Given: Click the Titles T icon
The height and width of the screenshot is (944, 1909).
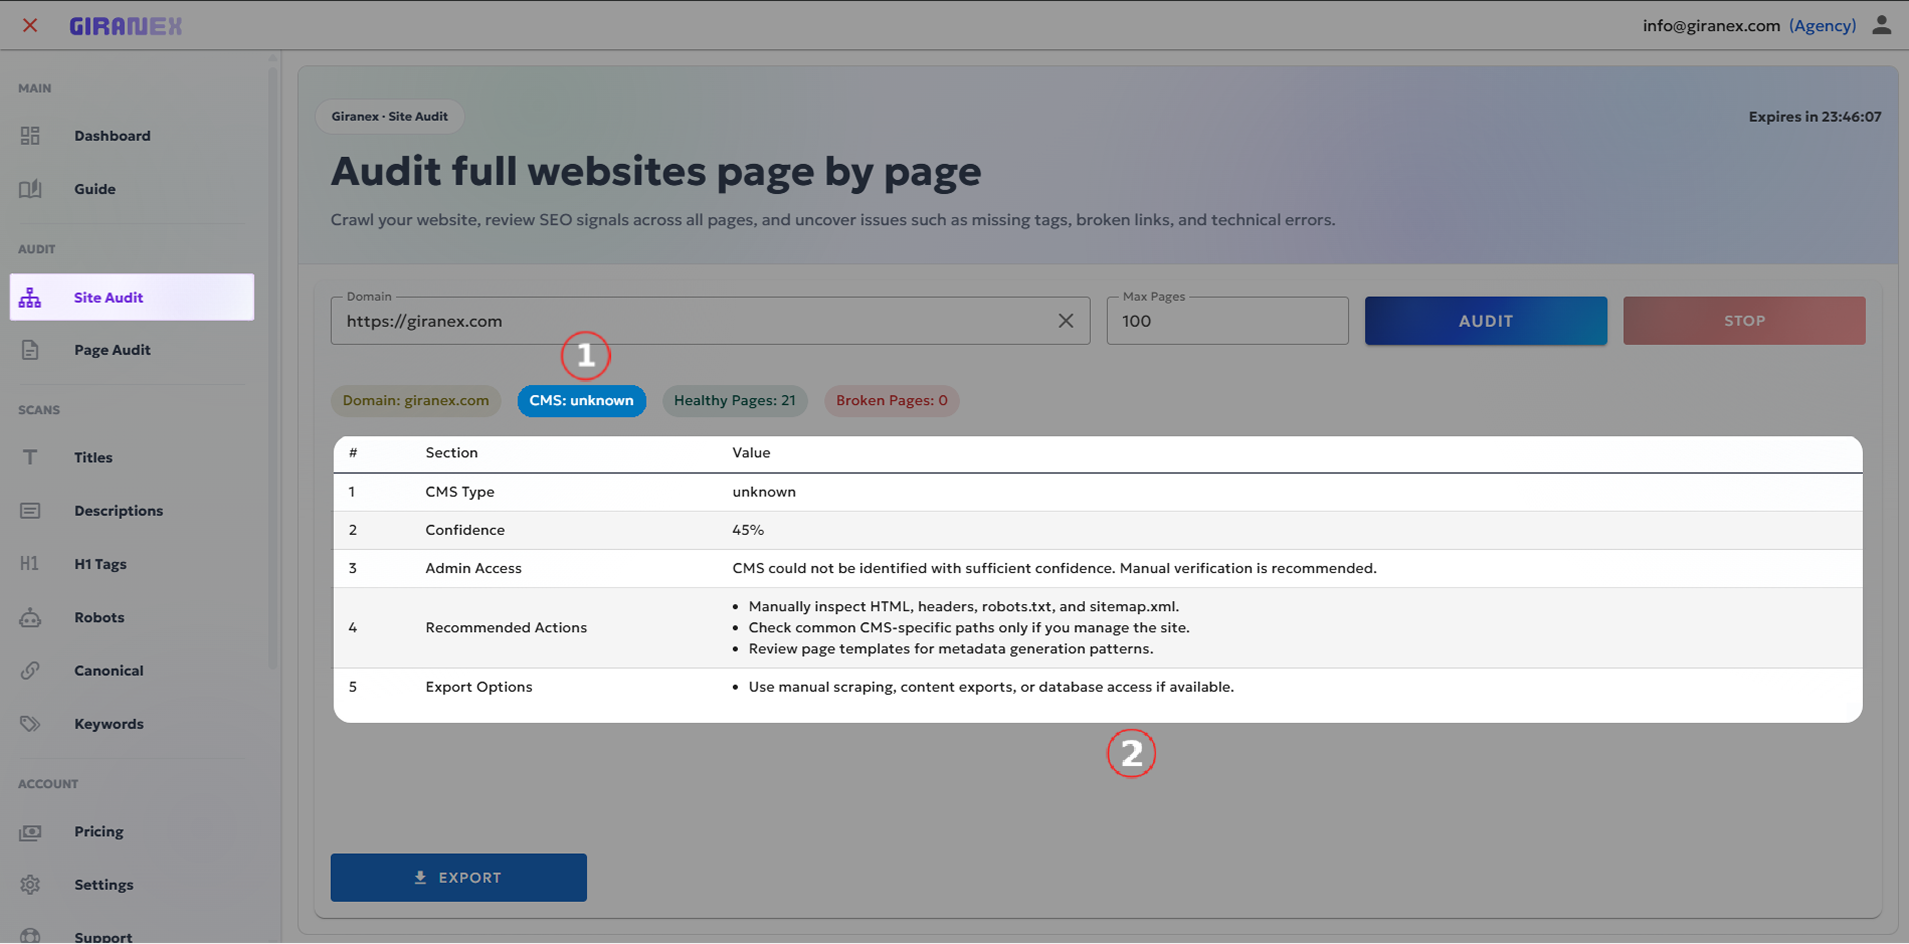Looking at the screenshot, I should (x=30, y=458).
